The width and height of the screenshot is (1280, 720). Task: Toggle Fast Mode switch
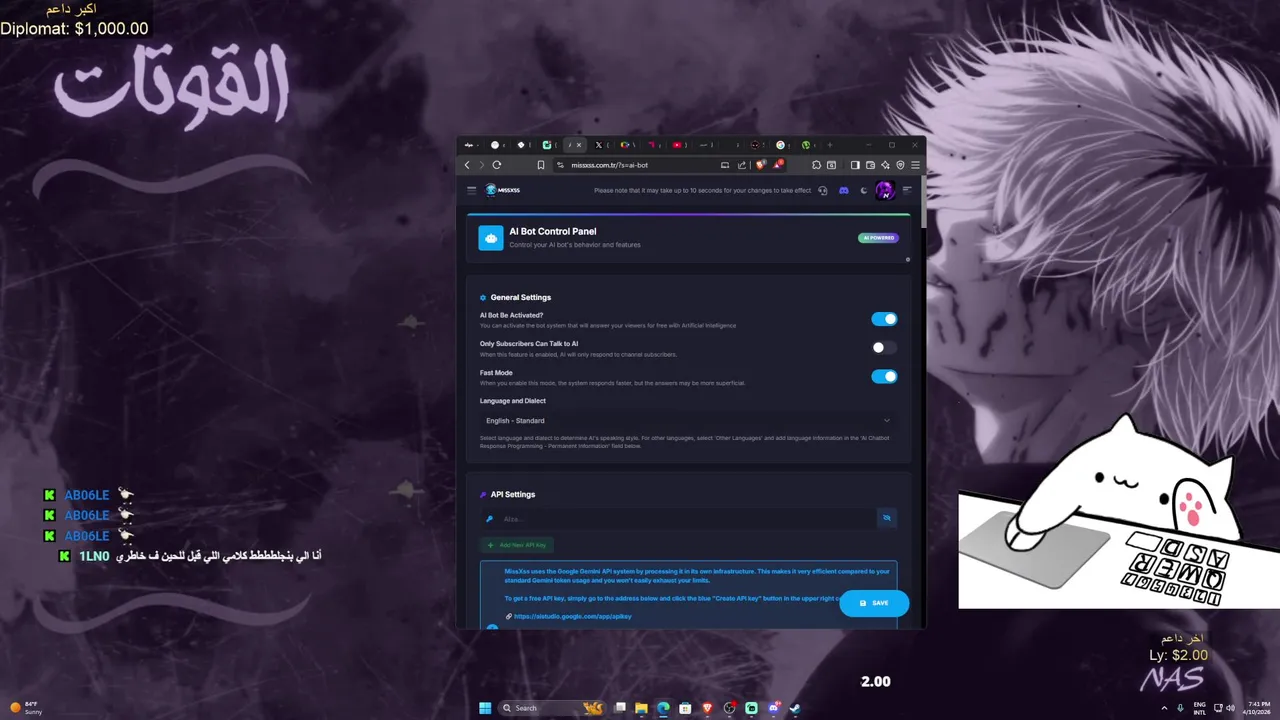[884, 376]
